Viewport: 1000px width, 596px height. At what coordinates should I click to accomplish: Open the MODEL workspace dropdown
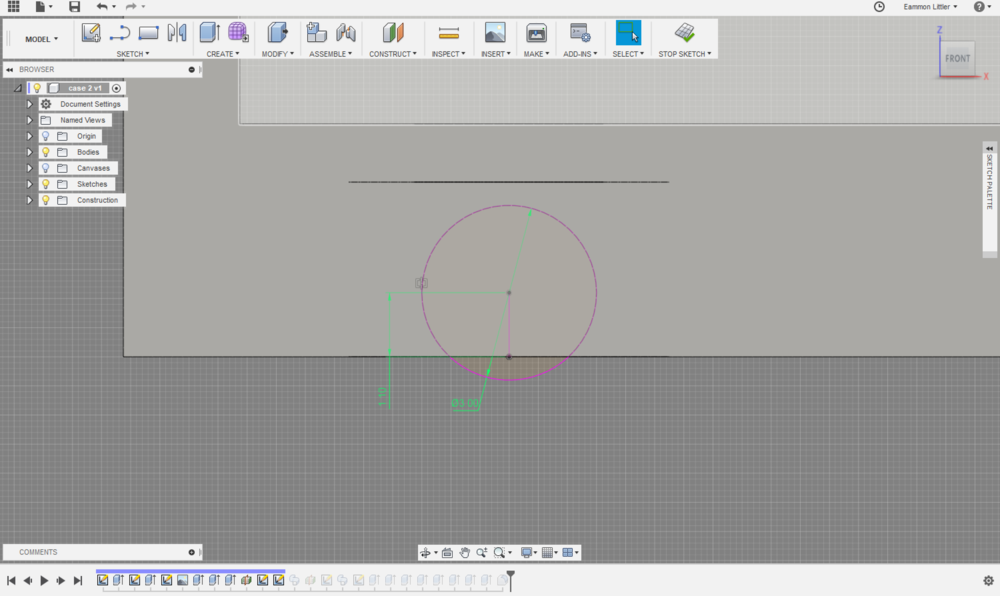41,39
